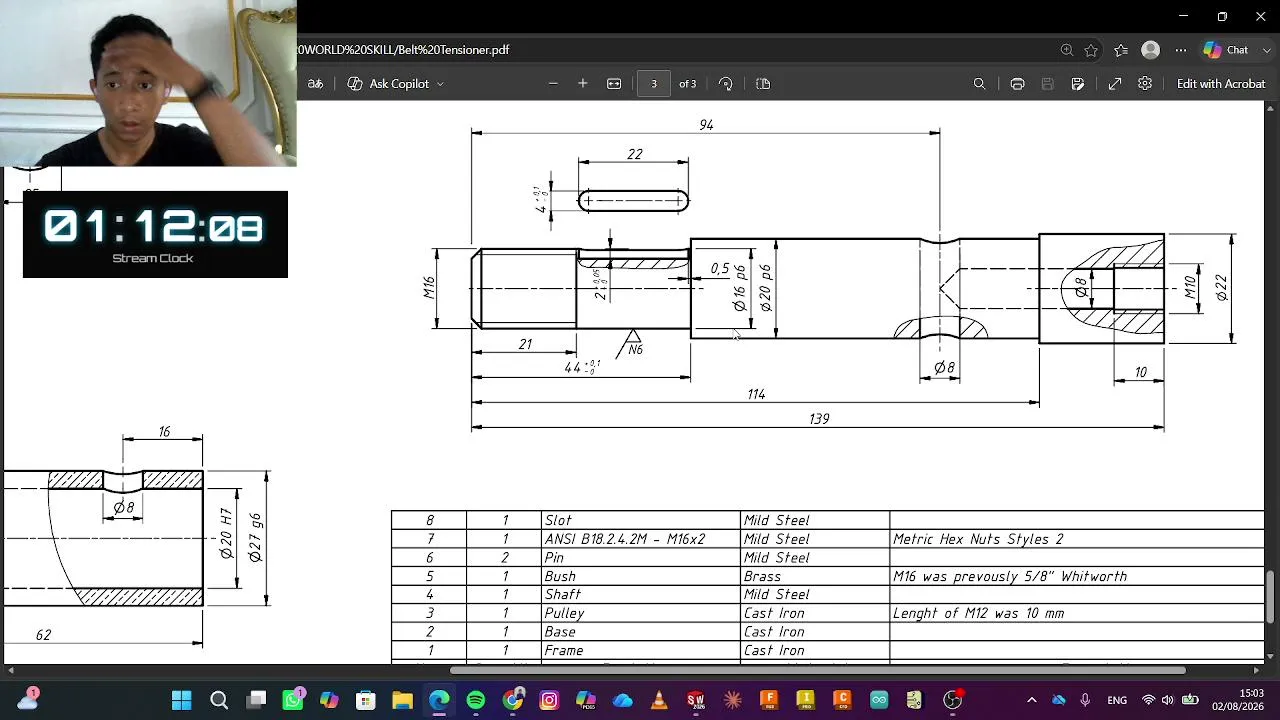Image resolution: width=1280 pixels, height=720 pixels.
Task: Open OBS Studio from taskbar
Action: point(953,700)
